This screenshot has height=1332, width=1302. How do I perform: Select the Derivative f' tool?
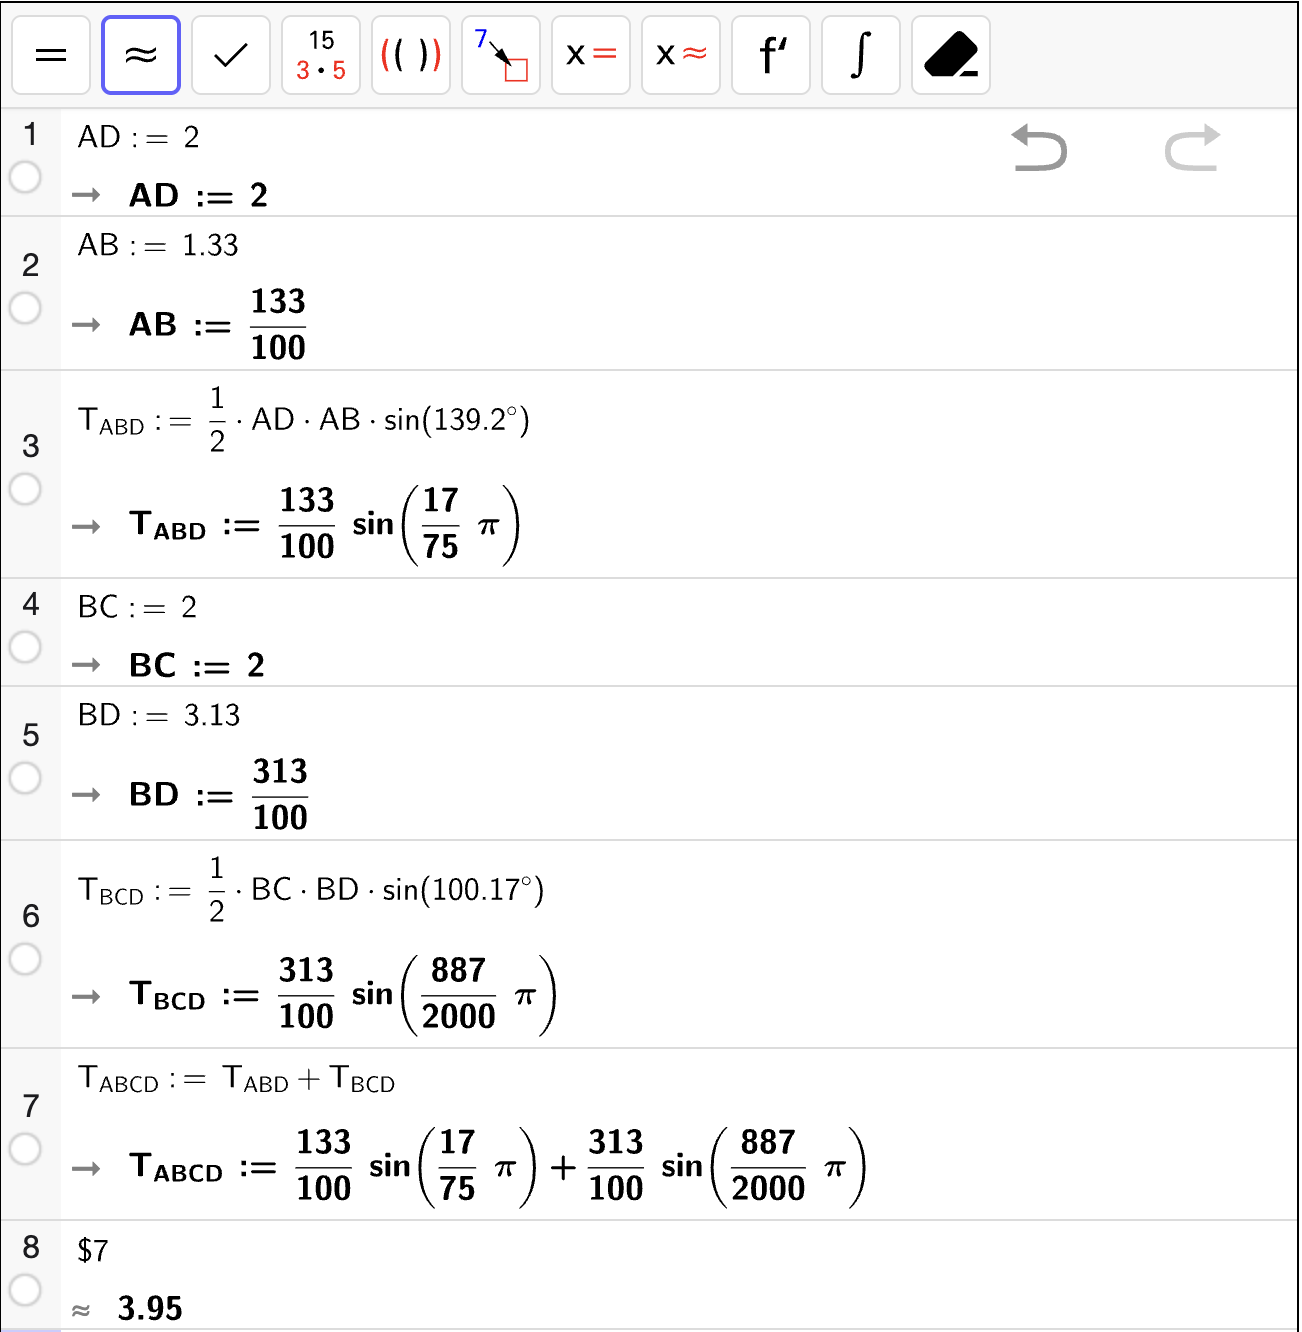[x=771, y=56]
